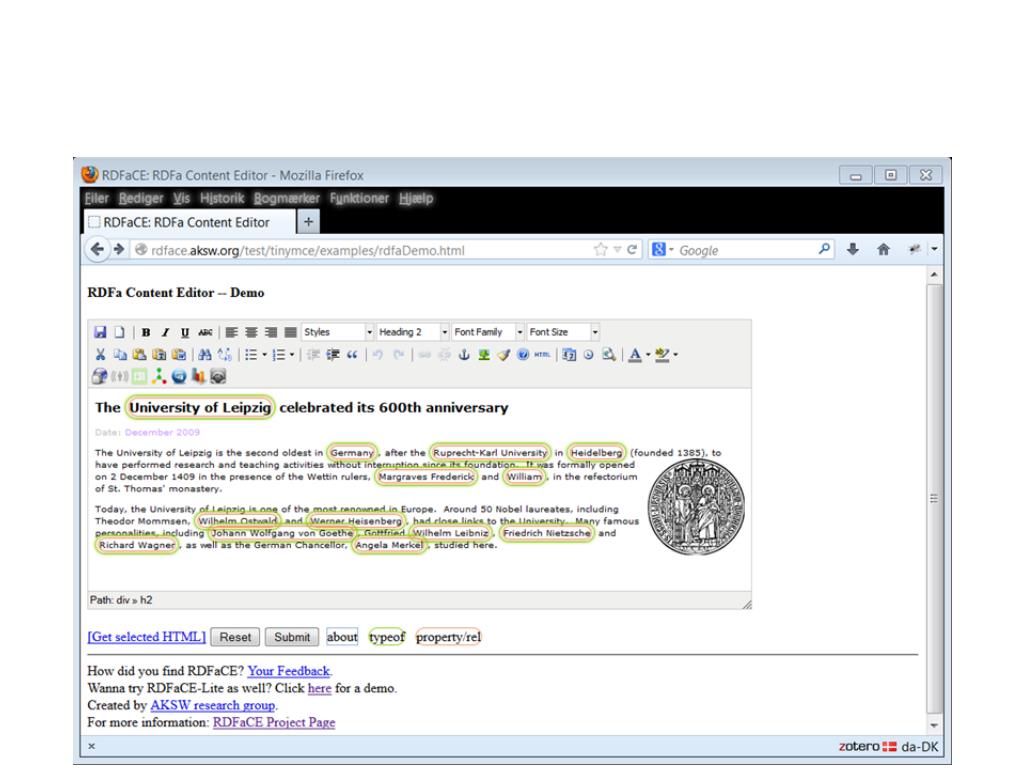Screen dimensions: 1024x768
Task: Toggle Italic formatting
Action: 165,332
